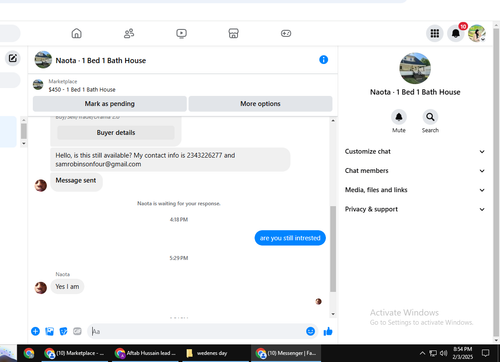Expand Customize chat section
Screen dimensions: 500x362
pyautogui.click(x=415, y=151)
